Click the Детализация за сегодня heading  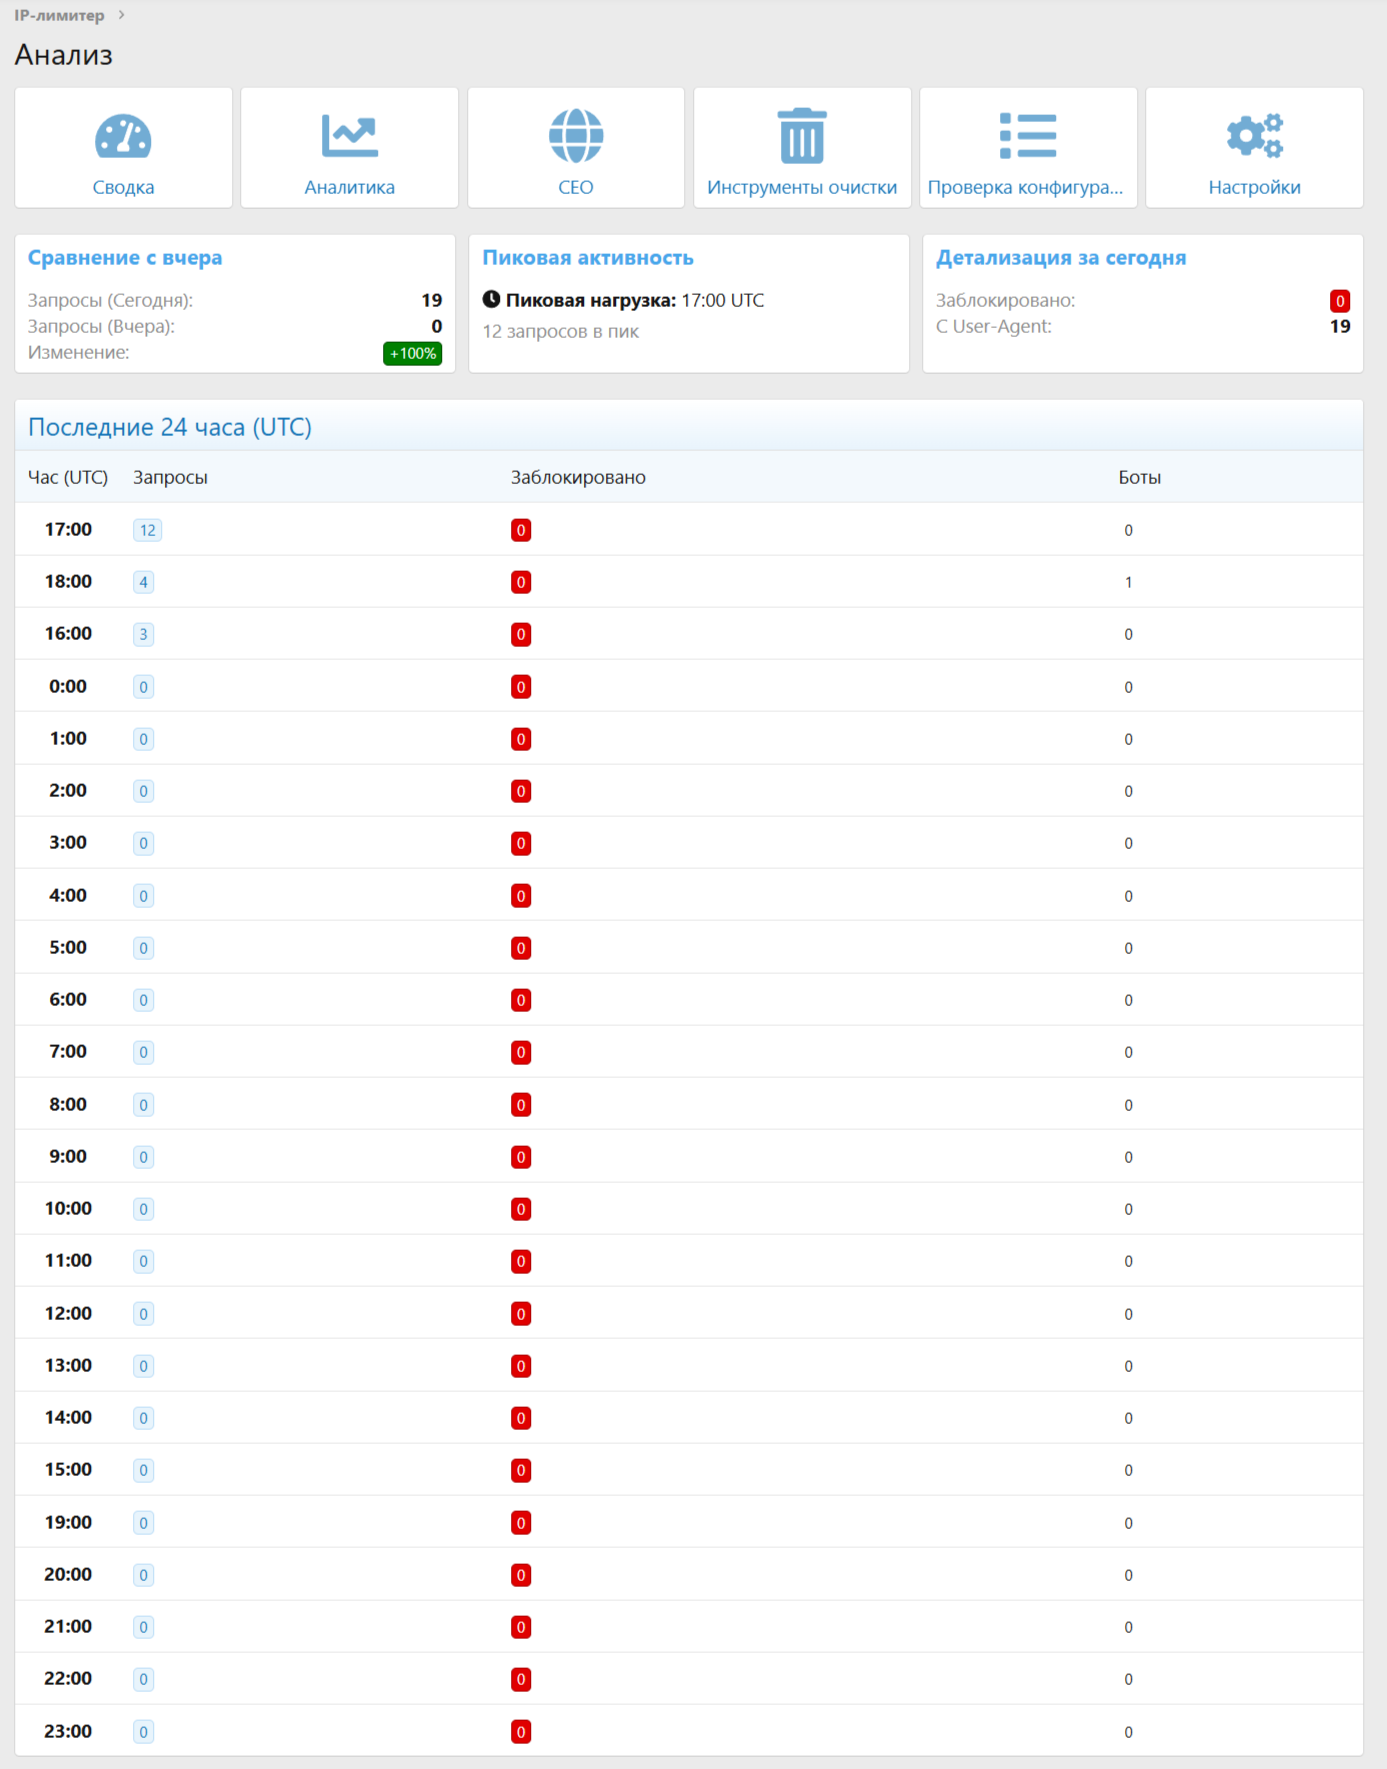pyautogui.click(x=1061, y=258)
